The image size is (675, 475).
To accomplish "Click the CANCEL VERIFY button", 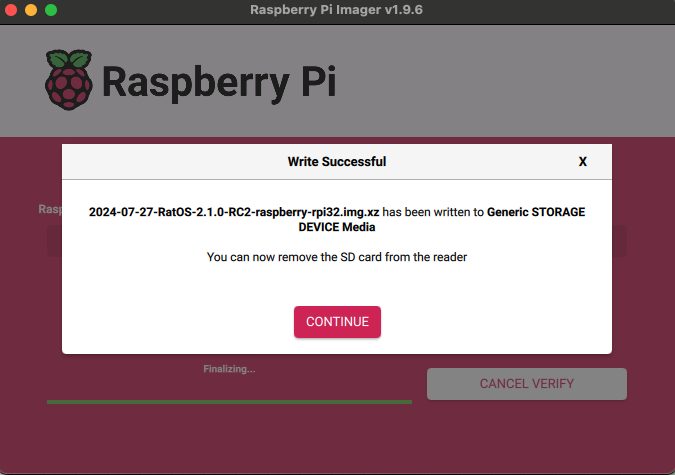I will [x=526, y=384].
